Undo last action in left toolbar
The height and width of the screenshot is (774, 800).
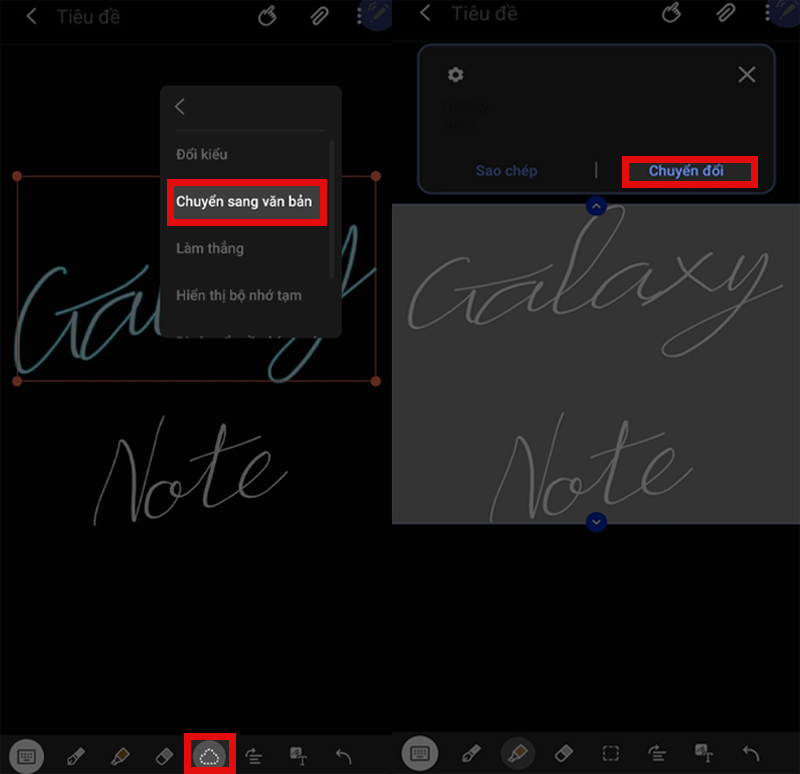pyautogui.click(x=343, y=756)
